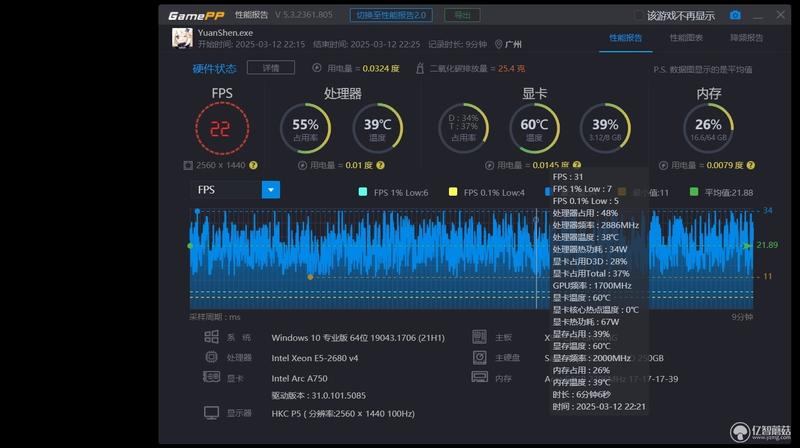
Task: Click the blue max point marker on chart
Action: [x=197, y=211]
